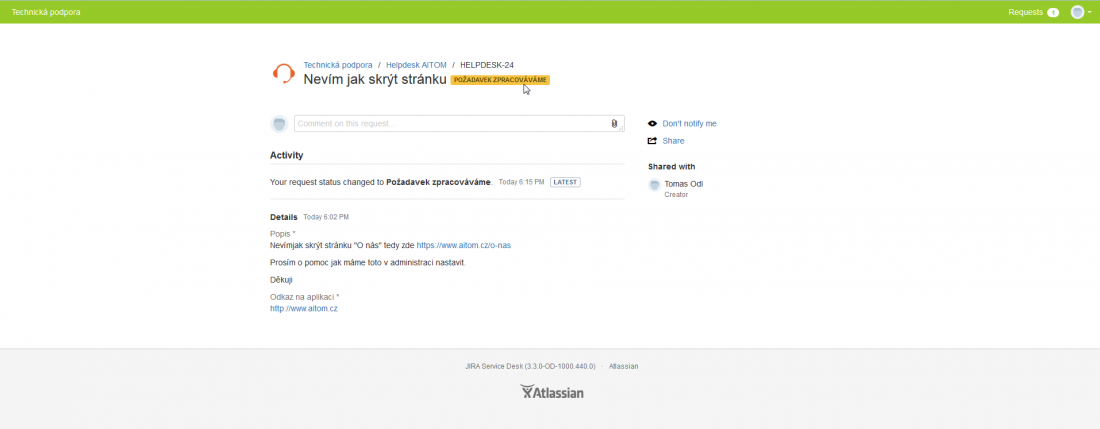The width and height of the screenshot is (1100, 429).
Task: Click the Requests count badge in the header
Action: click(x=1052, y=12)
